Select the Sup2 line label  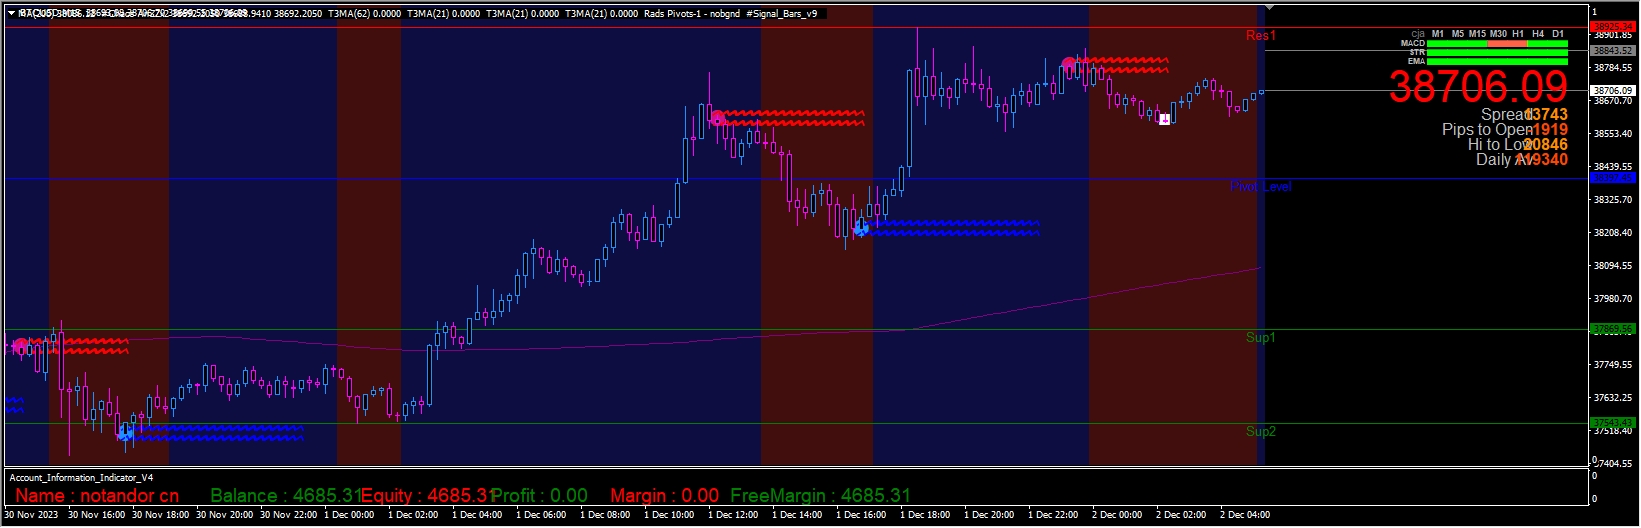[x=1261, y=432]
